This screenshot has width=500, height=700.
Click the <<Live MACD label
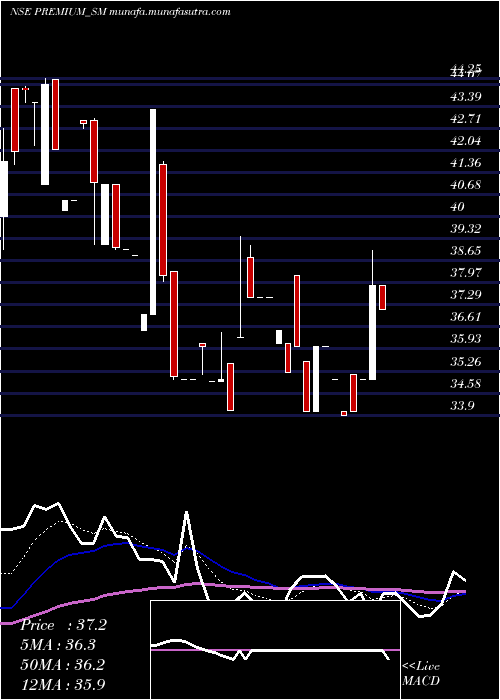point(421,674)
